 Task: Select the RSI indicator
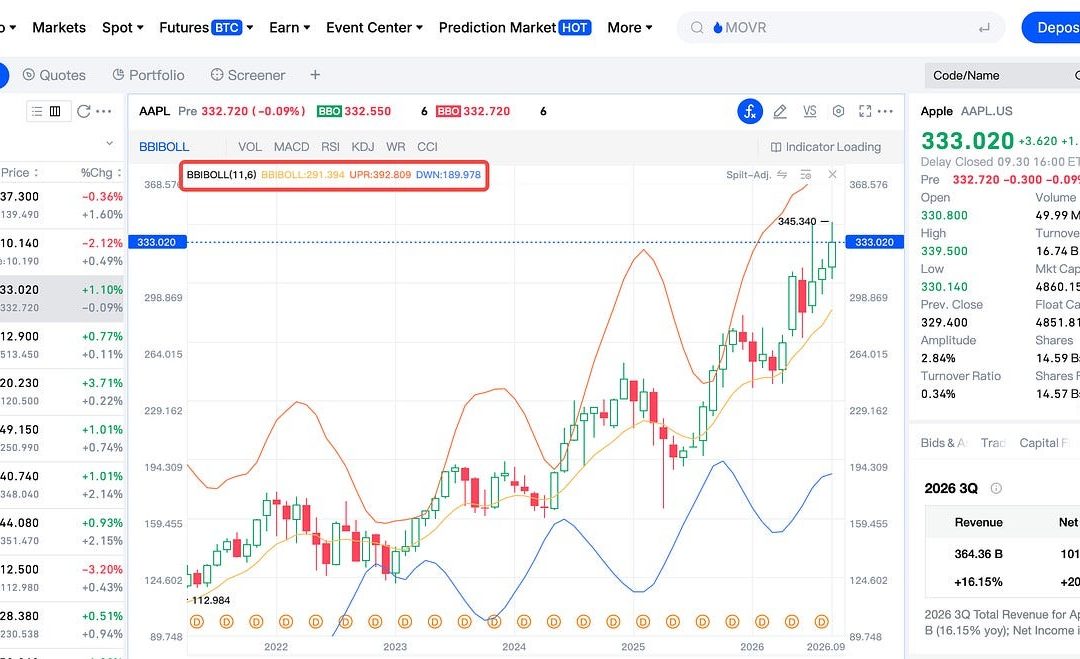click(330, 147)
